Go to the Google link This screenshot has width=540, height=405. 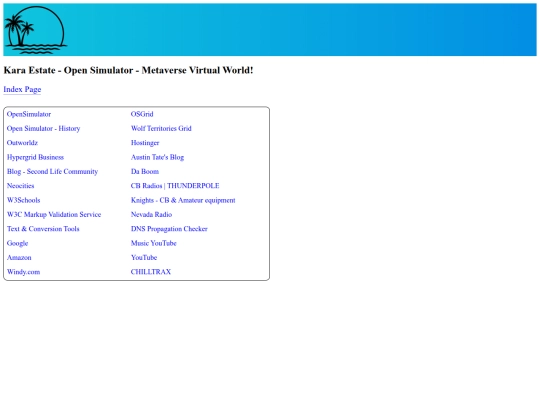(18, 243)
